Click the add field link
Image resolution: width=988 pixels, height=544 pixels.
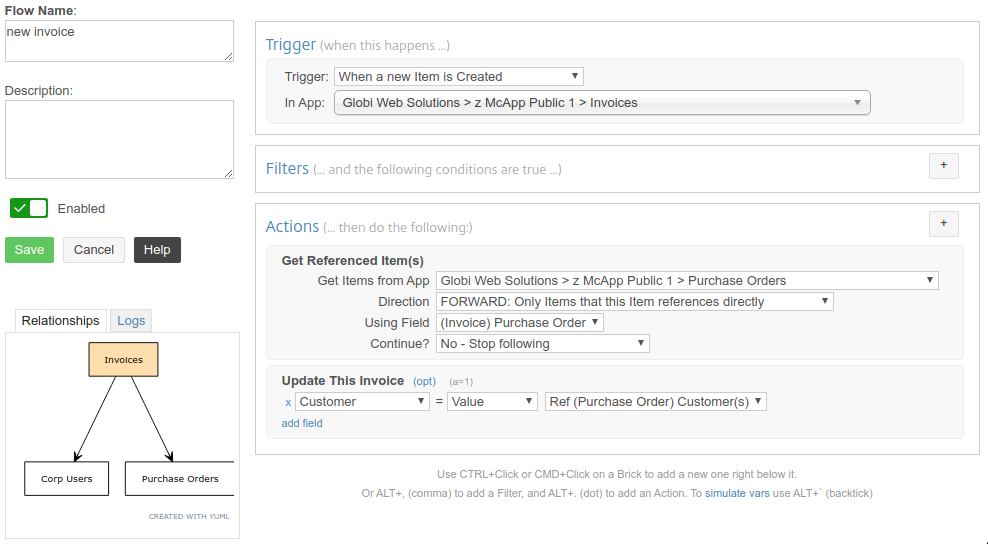[302, 424]
